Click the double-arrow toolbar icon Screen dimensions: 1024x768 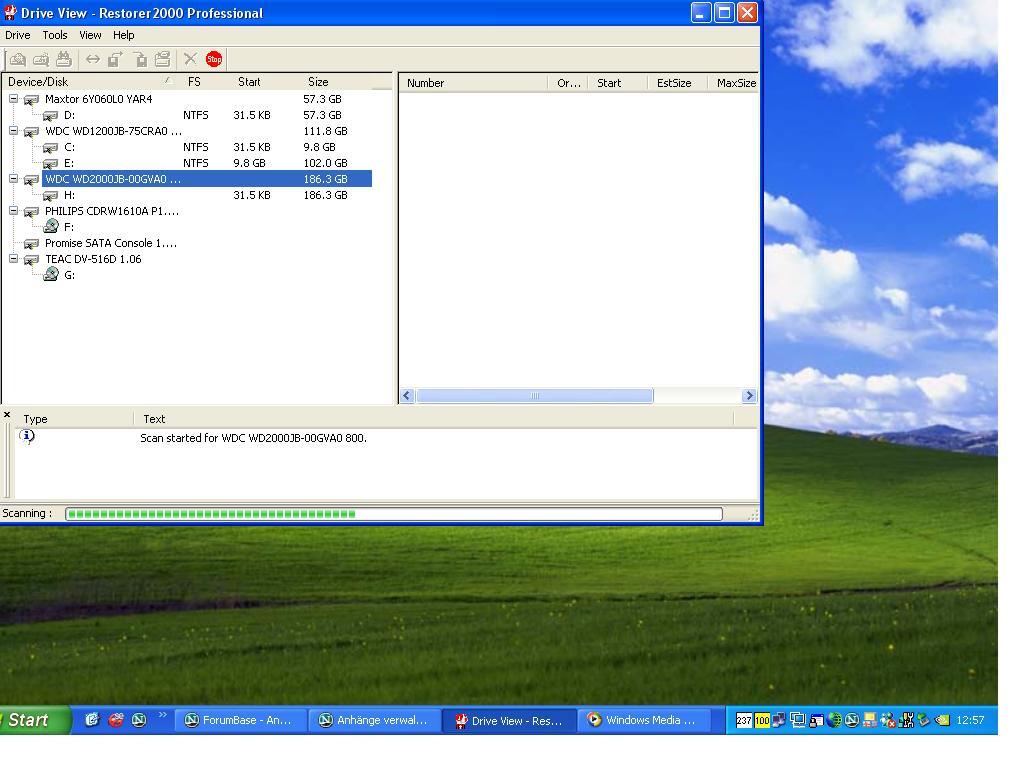click(x=93, y=59)
